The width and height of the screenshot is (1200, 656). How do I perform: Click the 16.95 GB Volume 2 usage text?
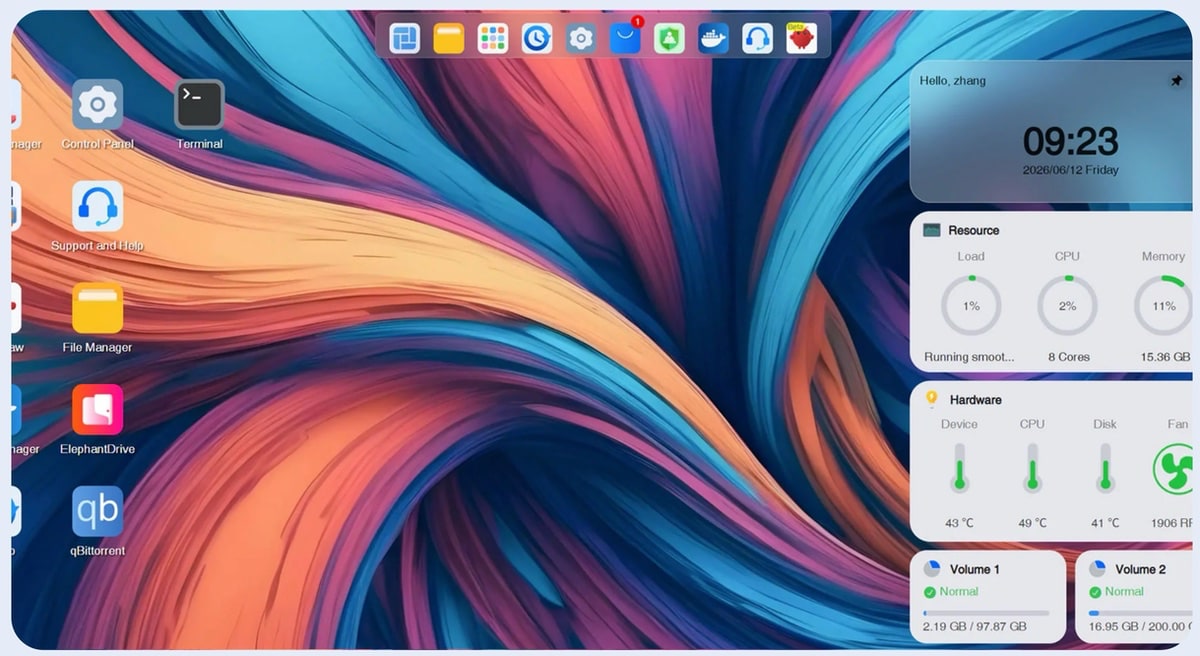pyautogui.click(x=1141, y=627)
